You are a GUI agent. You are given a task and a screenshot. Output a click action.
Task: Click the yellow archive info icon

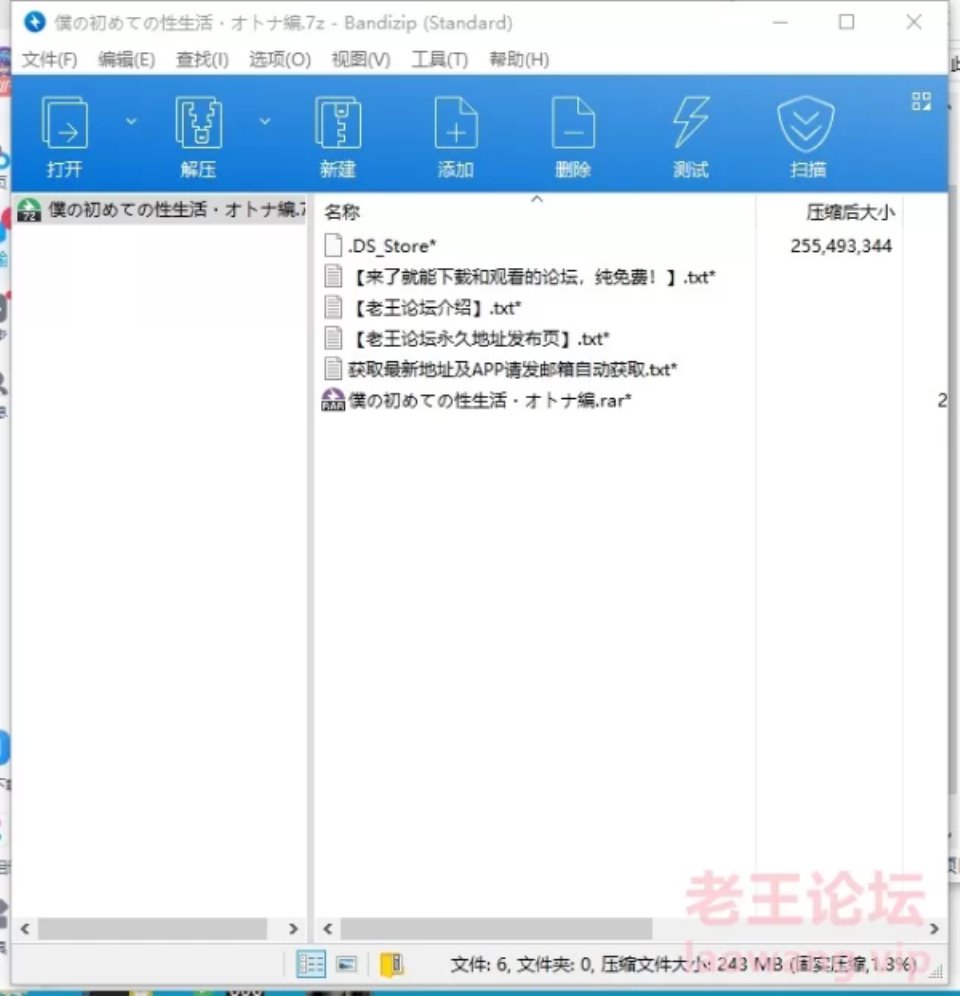pos(391,964)
